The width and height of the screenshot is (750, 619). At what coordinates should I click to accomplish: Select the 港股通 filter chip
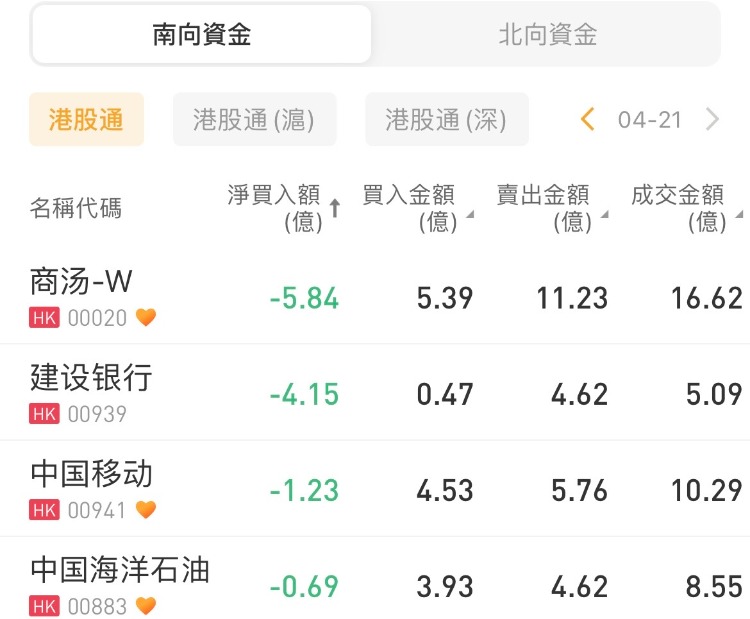click(x=86, y=119)
